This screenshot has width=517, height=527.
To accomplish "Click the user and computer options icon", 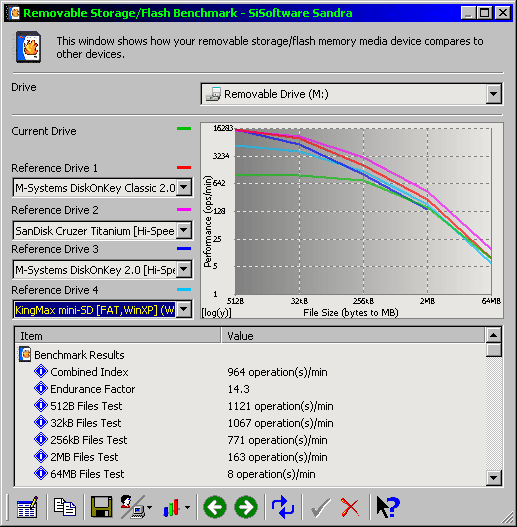I will 133,507.
